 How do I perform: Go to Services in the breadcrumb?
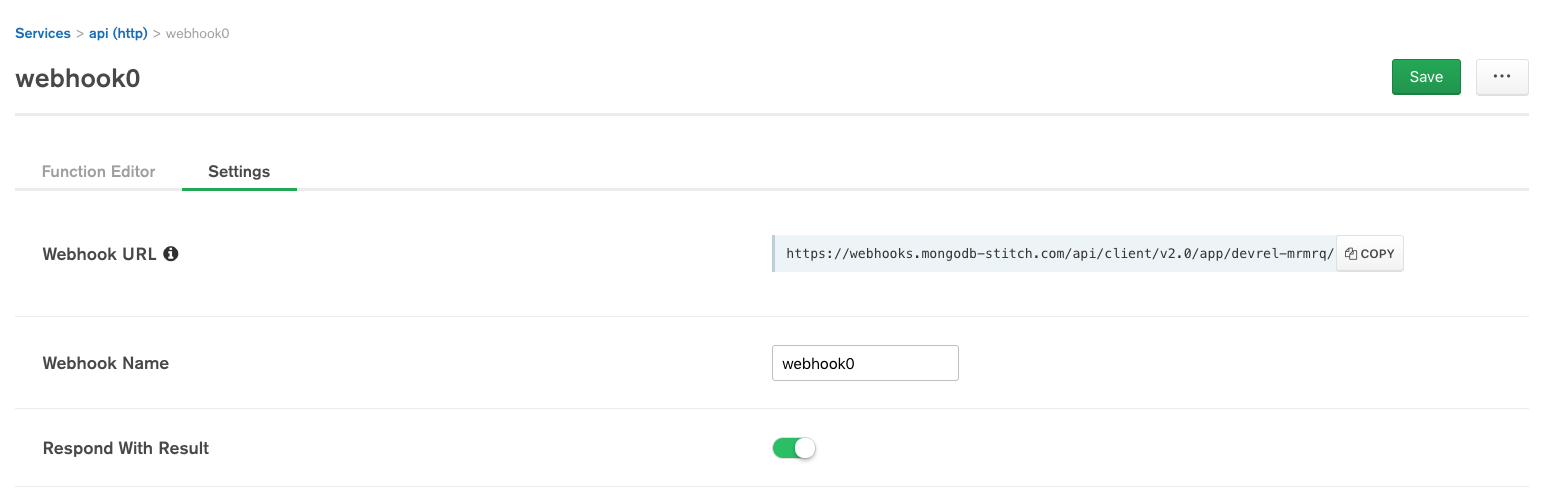pyautogui.click(x=43, y=34)
